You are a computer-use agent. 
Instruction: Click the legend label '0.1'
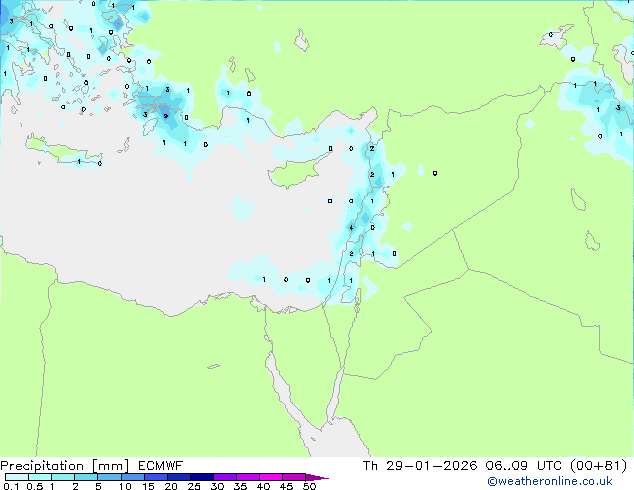click(x=11, y=486)
